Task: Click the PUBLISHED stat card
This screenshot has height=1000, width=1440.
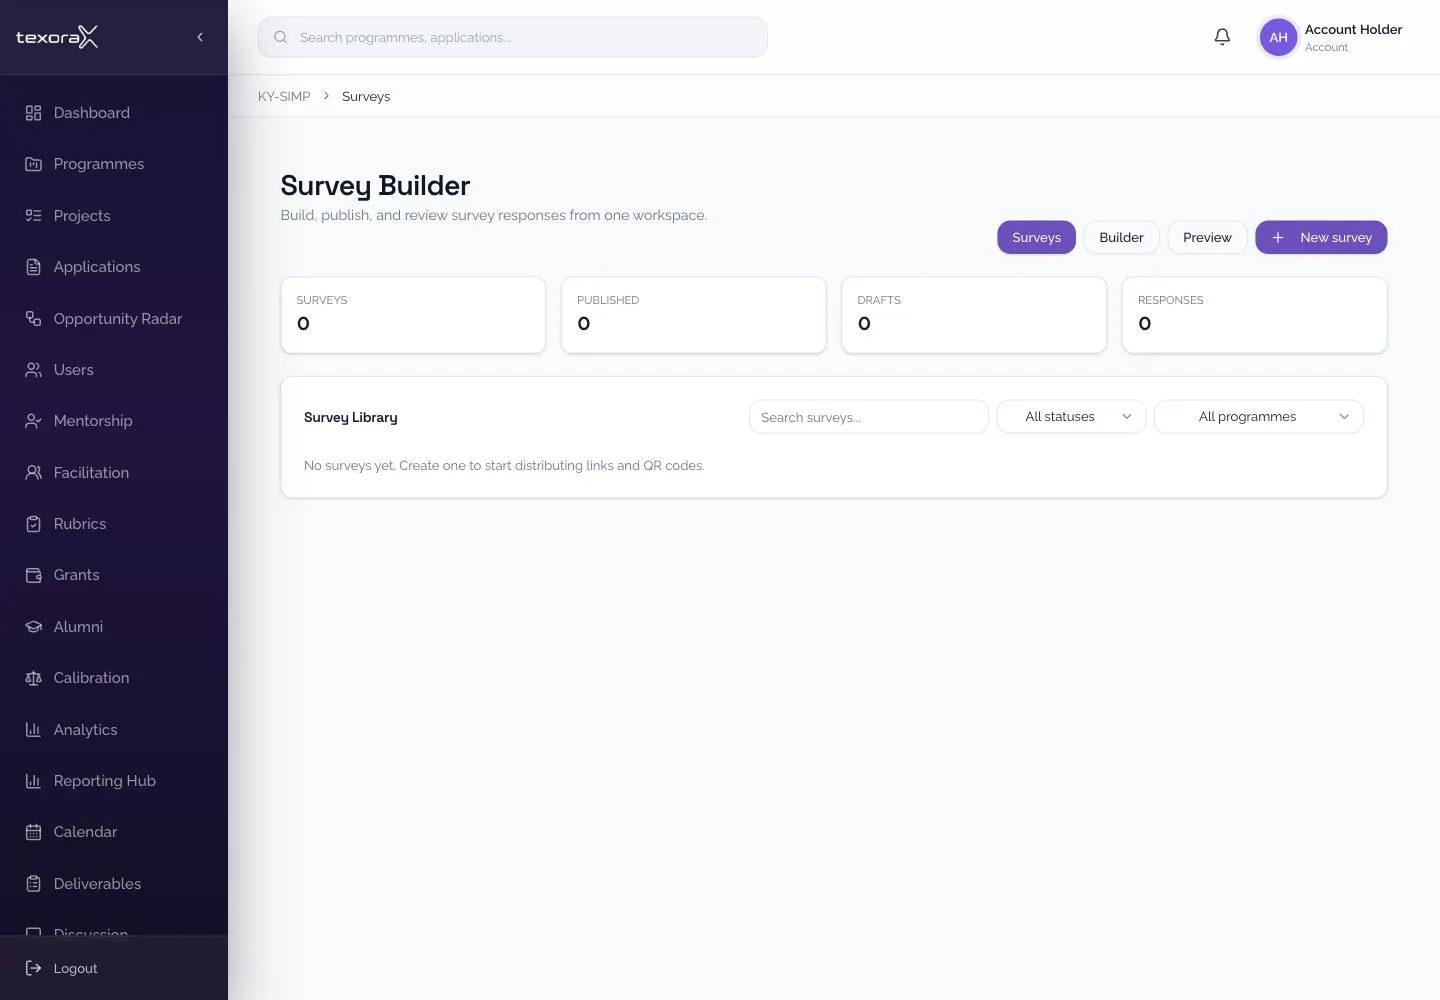Action: (x=694, y=315)
